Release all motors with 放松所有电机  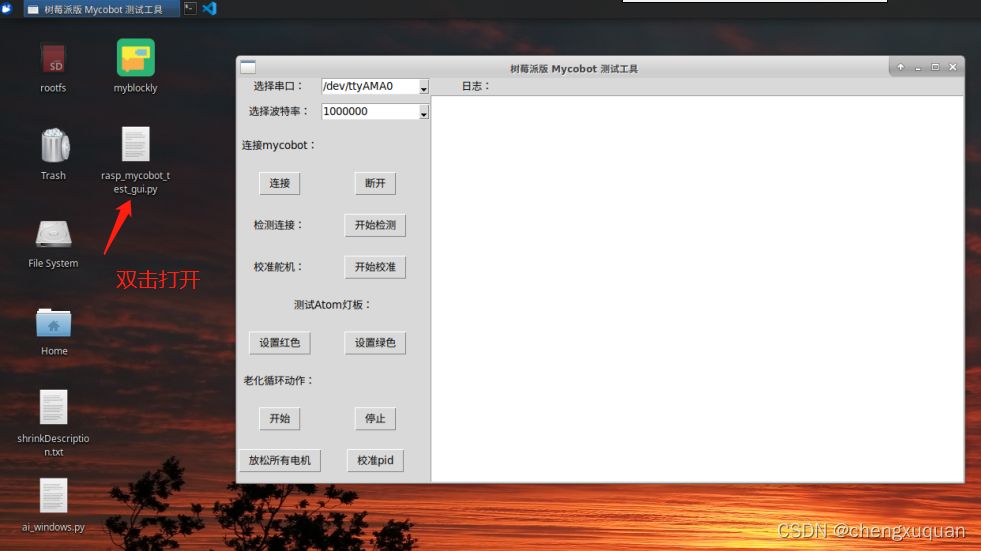[x=280, y=460]
